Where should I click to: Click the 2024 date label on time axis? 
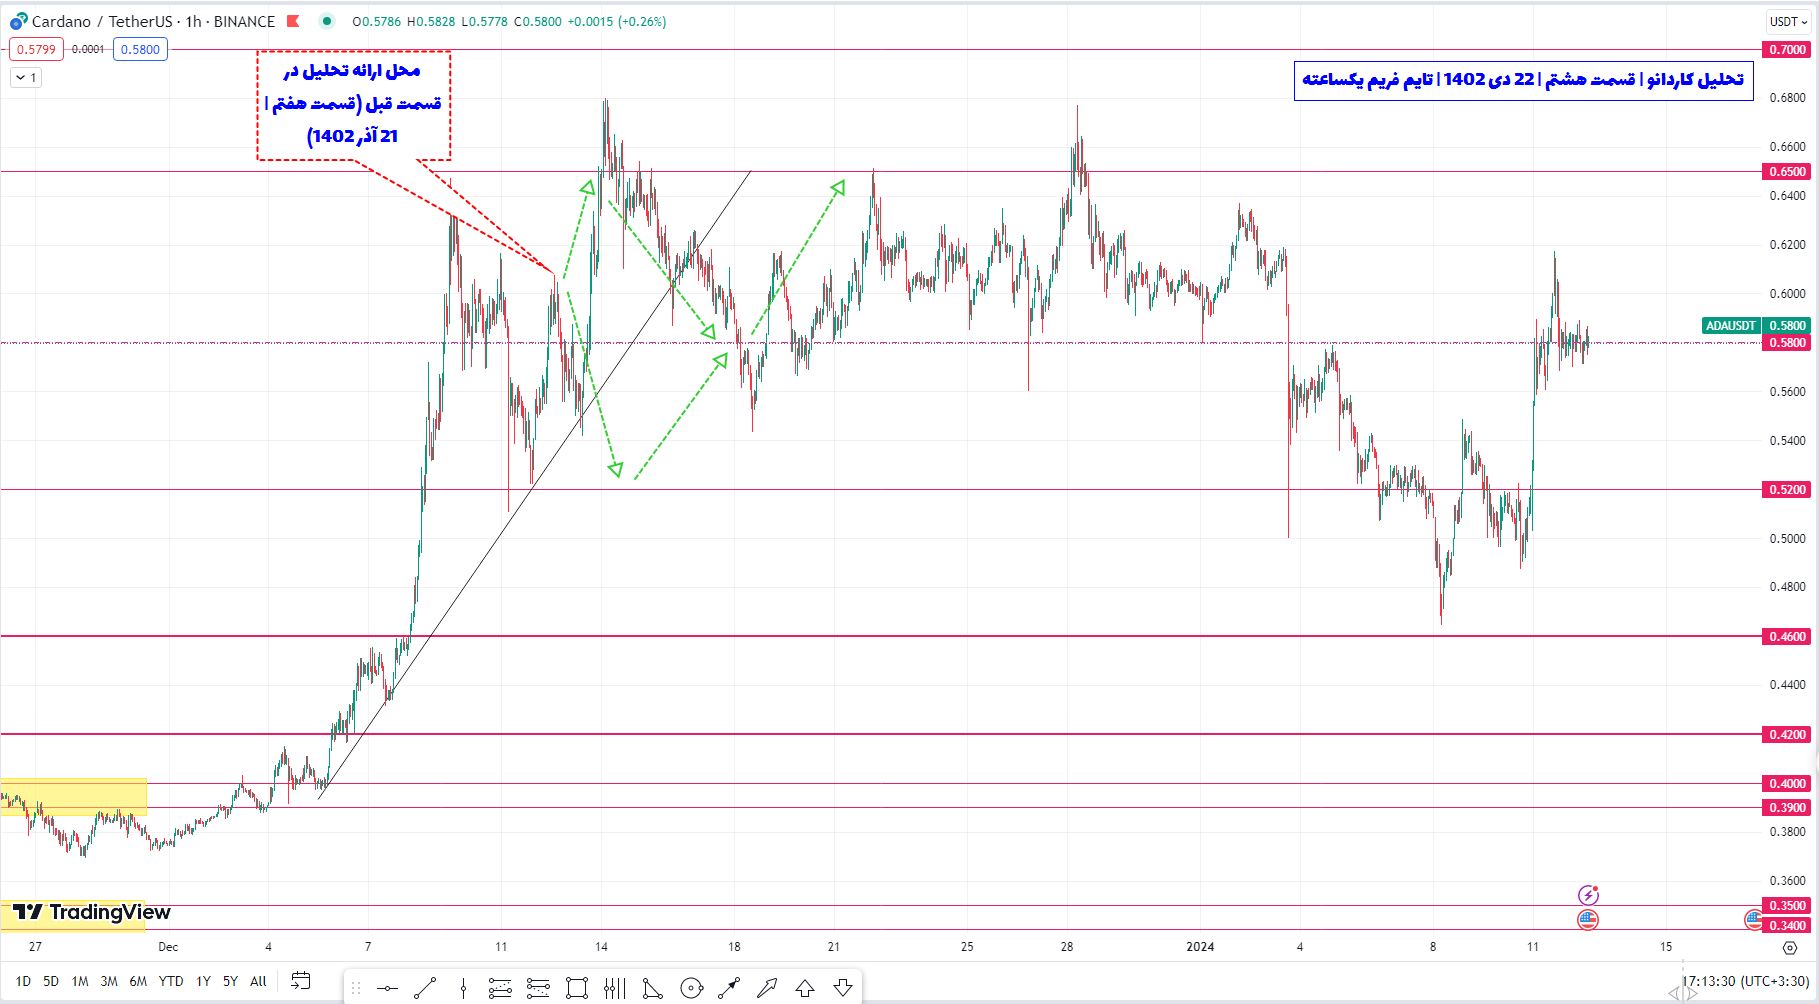[1200, 946]
